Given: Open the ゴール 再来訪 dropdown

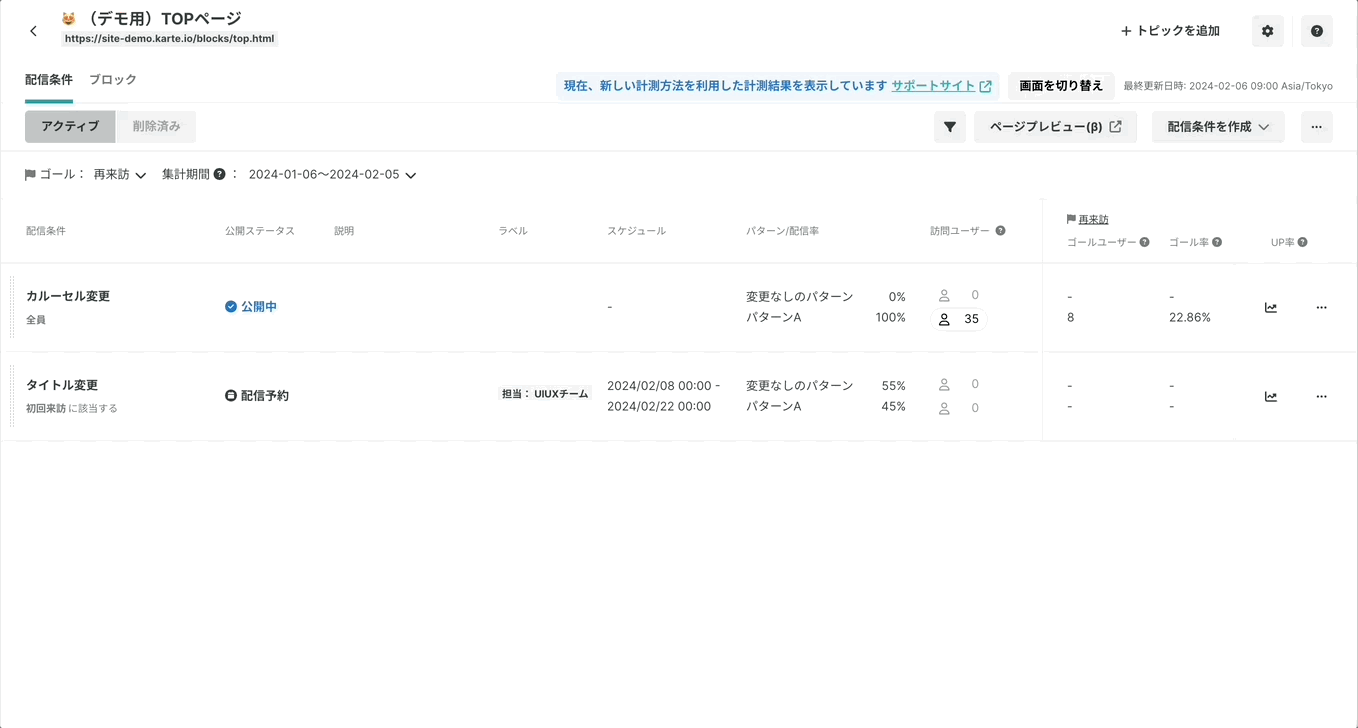Looking at the screenshot, I should [x=120, y=175].
